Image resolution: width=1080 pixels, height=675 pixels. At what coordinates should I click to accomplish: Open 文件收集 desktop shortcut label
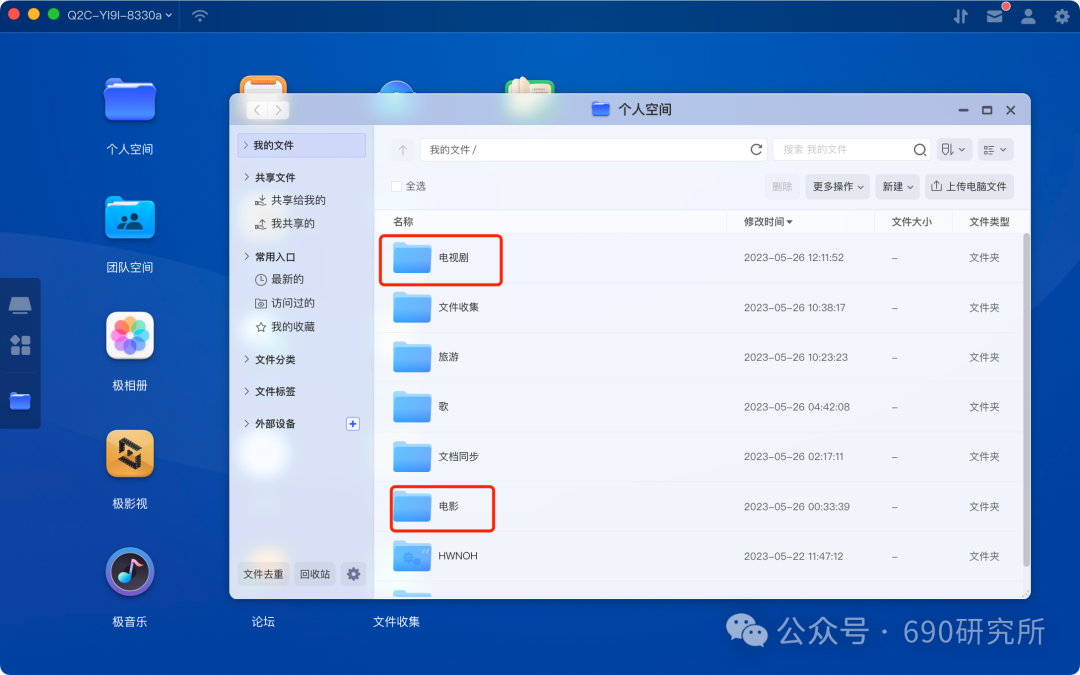point(396,621)
